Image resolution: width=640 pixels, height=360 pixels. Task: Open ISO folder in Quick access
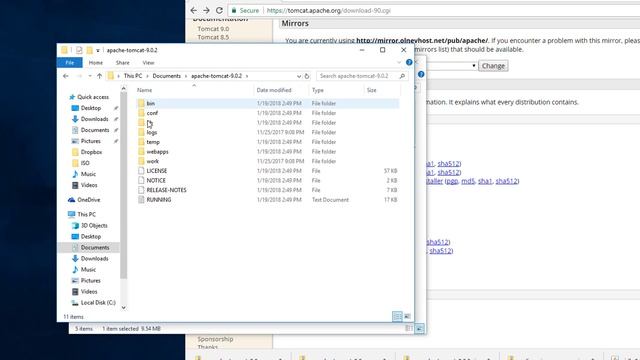[85, 163]
